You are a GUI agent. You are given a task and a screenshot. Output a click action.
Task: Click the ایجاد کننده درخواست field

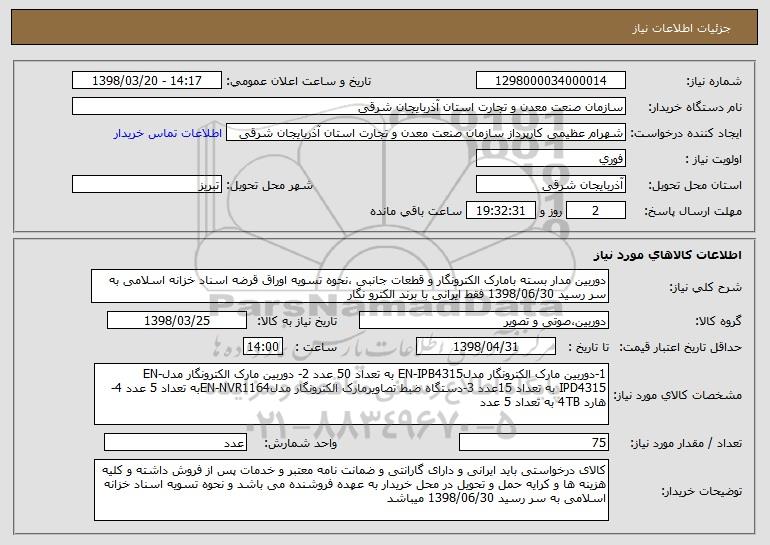426,133
